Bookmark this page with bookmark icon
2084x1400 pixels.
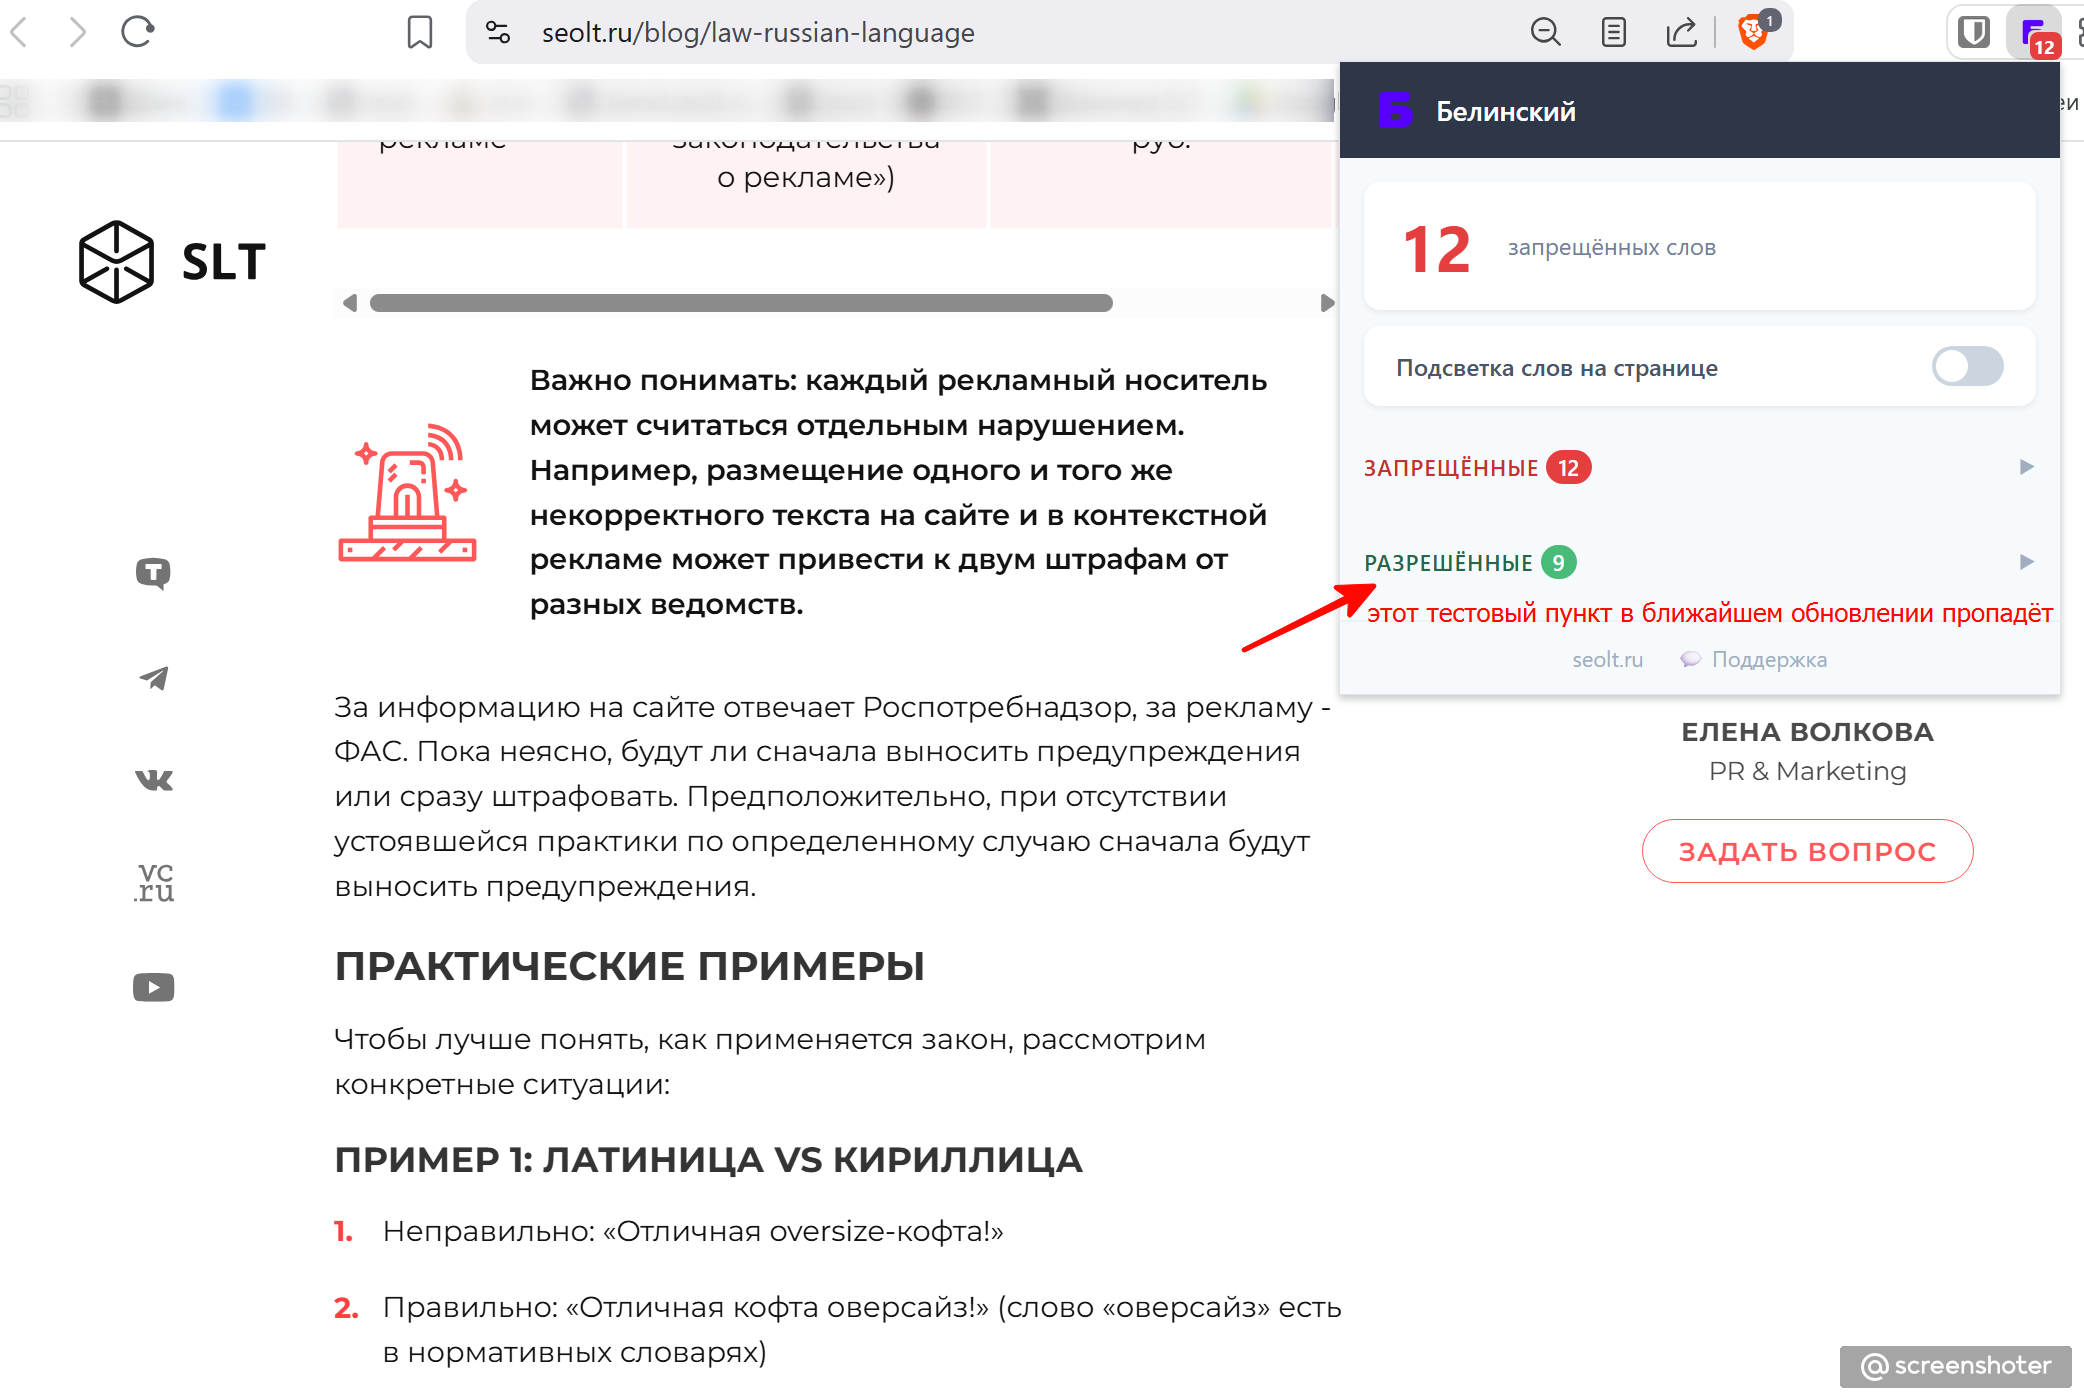pos(420,33)
